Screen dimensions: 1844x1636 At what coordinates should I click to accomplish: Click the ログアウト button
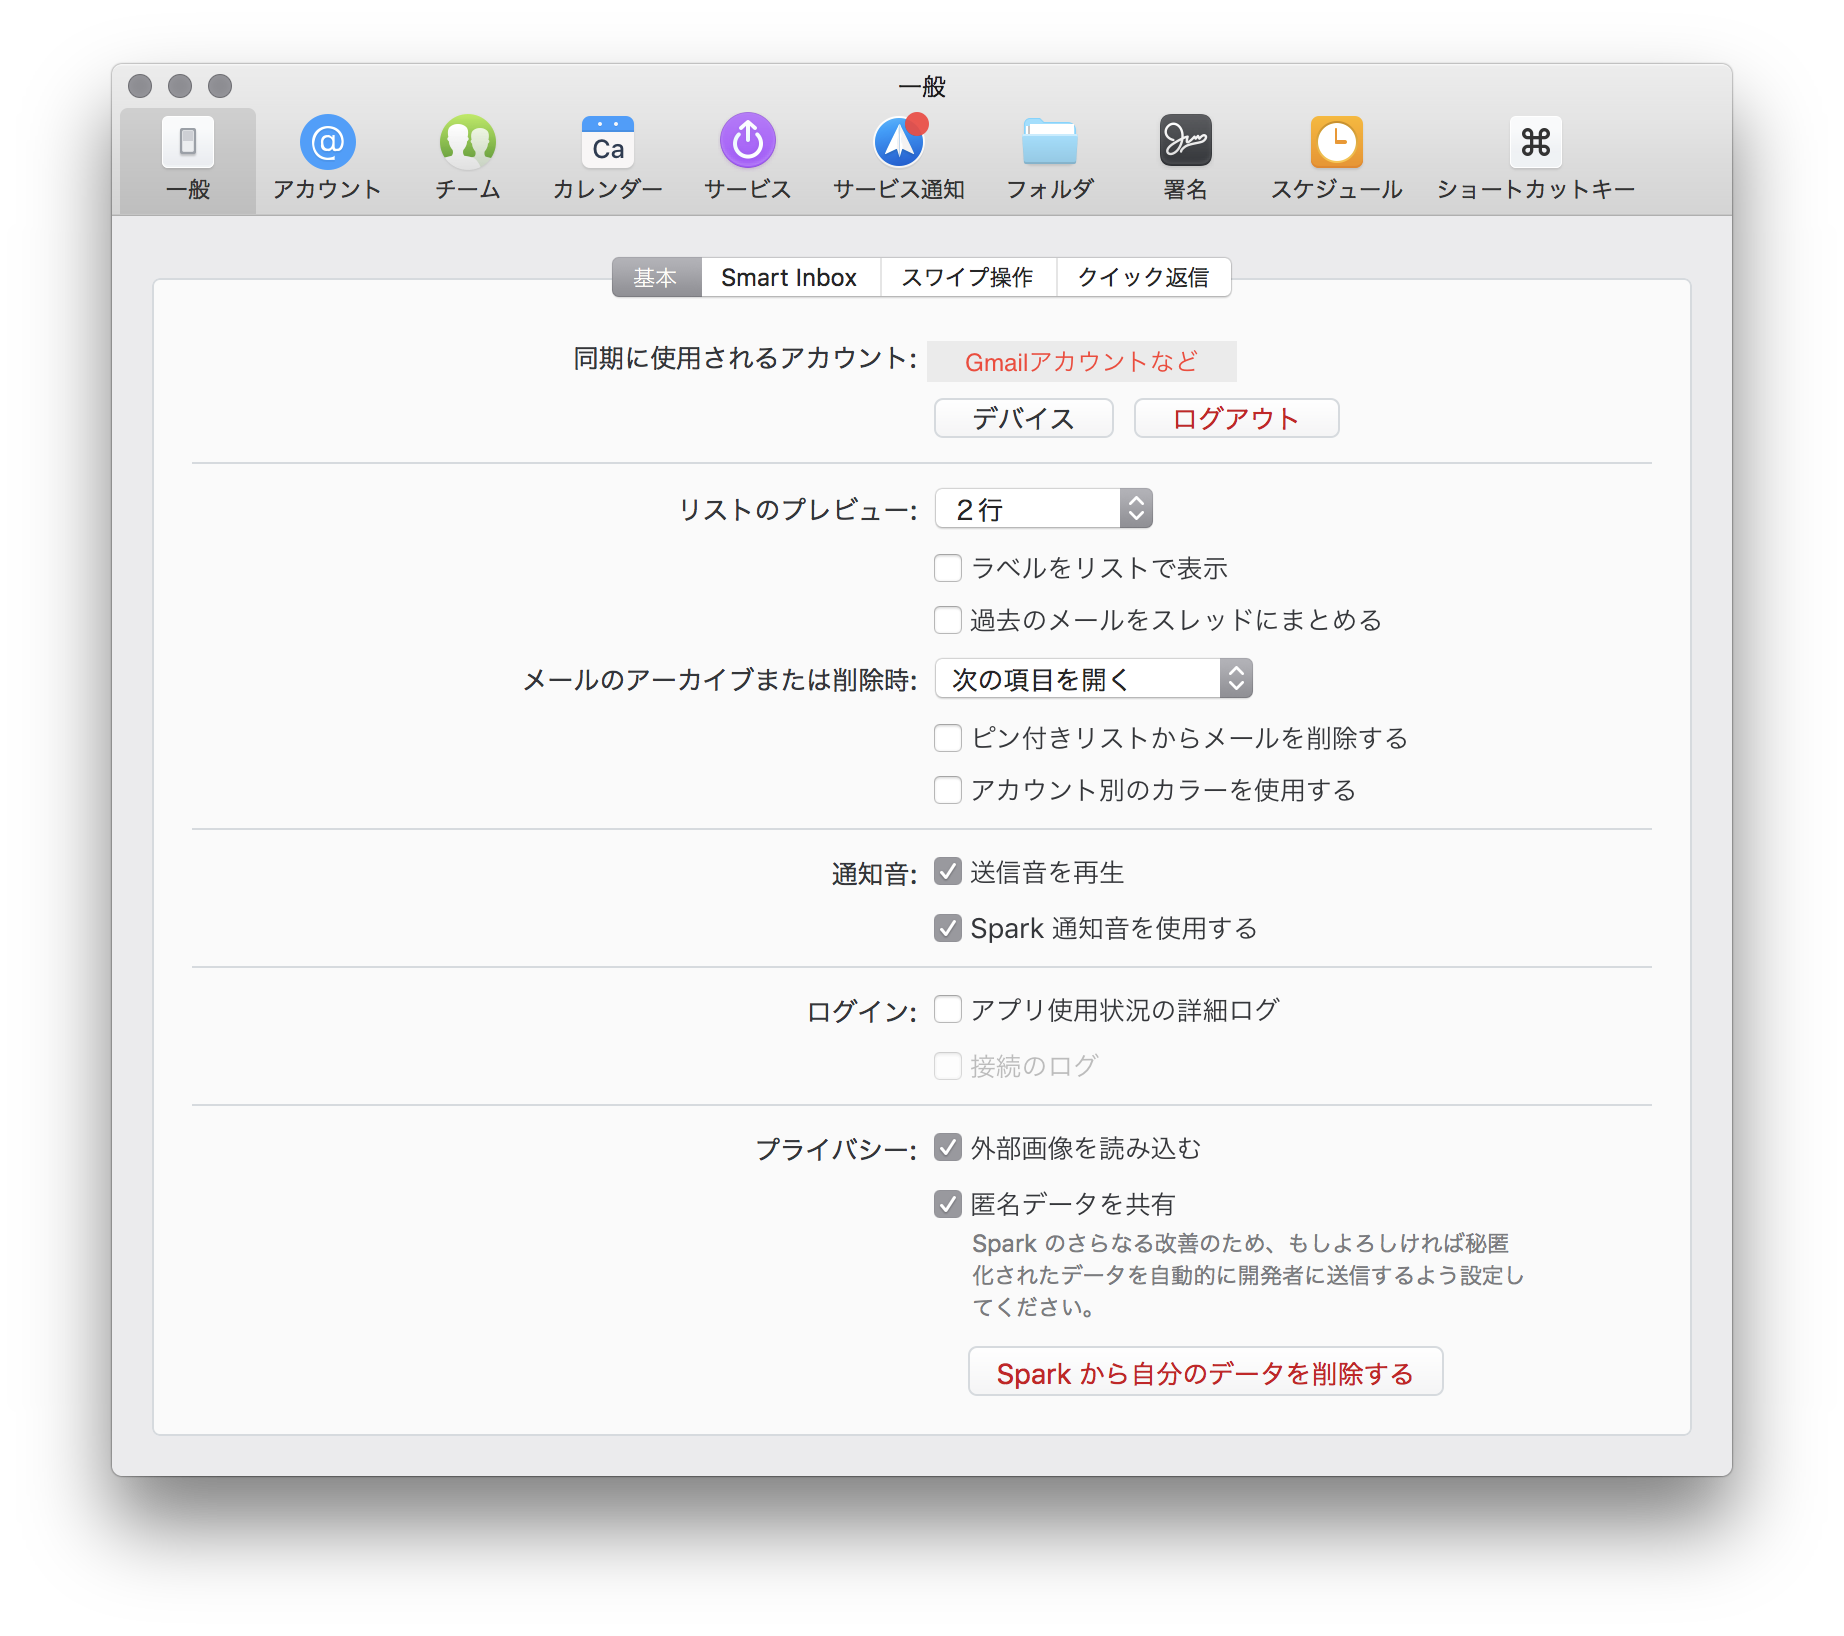(x=1236, y=418)
